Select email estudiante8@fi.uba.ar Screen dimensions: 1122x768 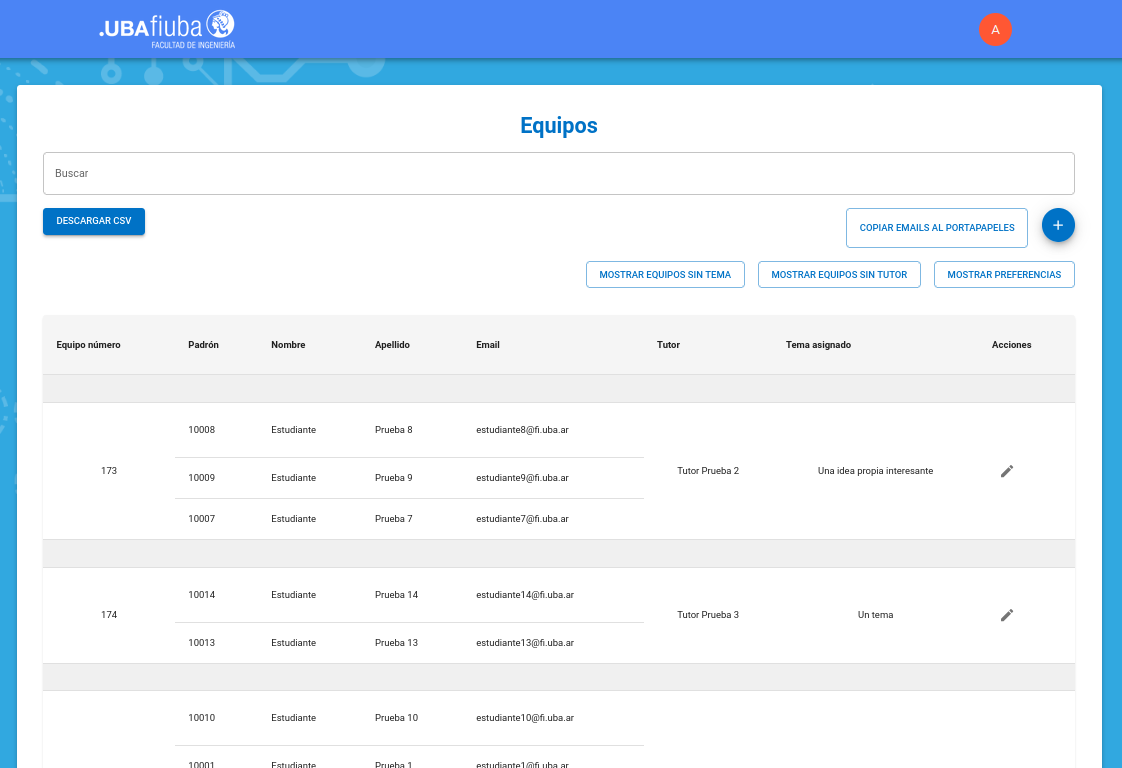coord(522,430)
